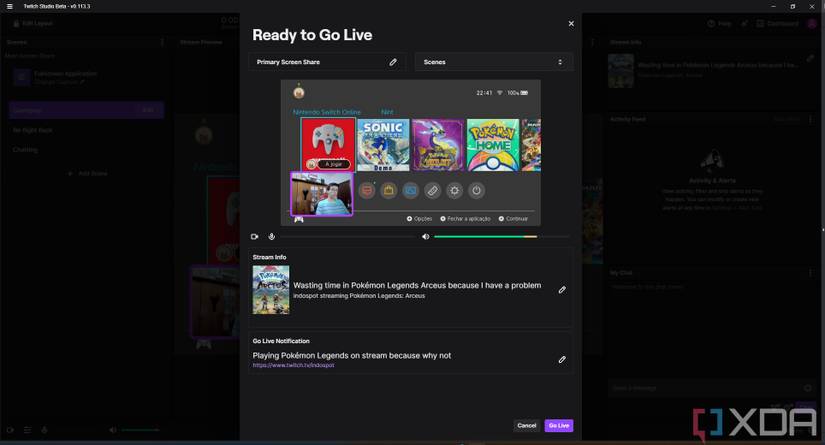The width and height of the screenshot is (825, 445).
Task: Open the Scenes dropdown in dialog
Action: pyautogui.click(x=494, y=62)
